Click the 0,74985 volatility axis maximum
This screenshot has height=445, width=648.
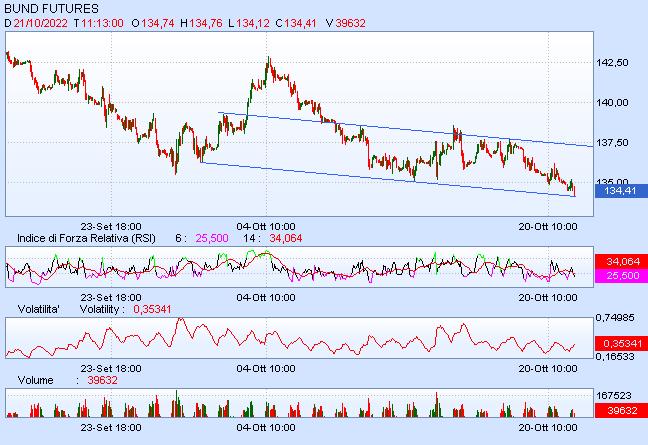click(615, 318)
